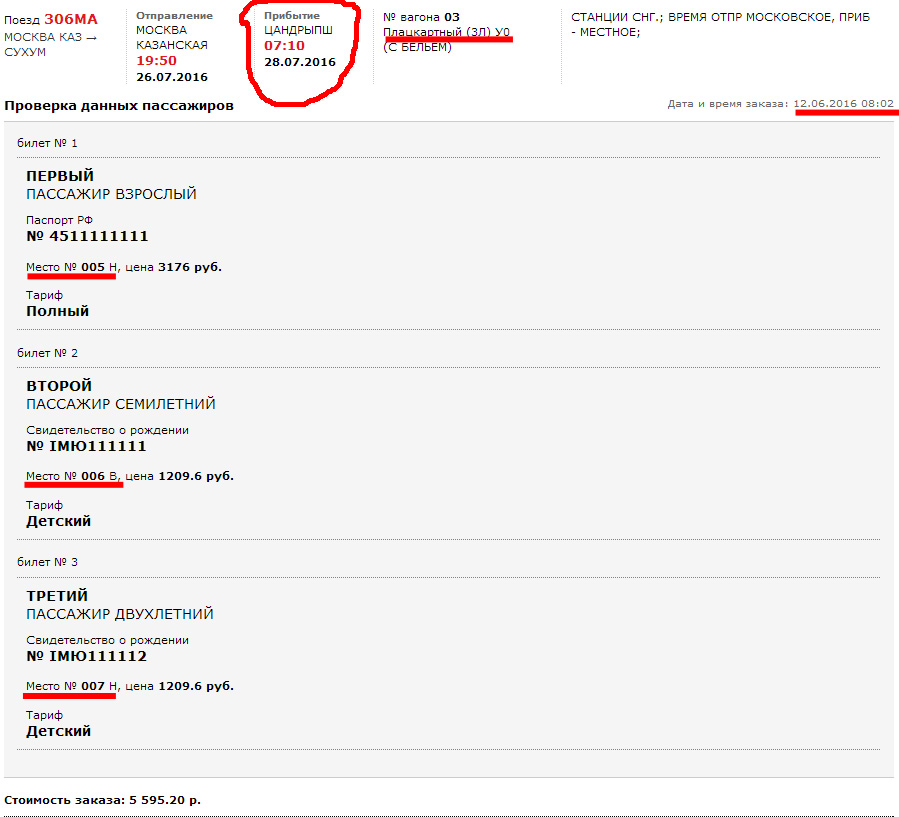Click seat Место № 007 Н
Image resolution: width=899 pixels, height=817 pixels.
coord(72,686)
